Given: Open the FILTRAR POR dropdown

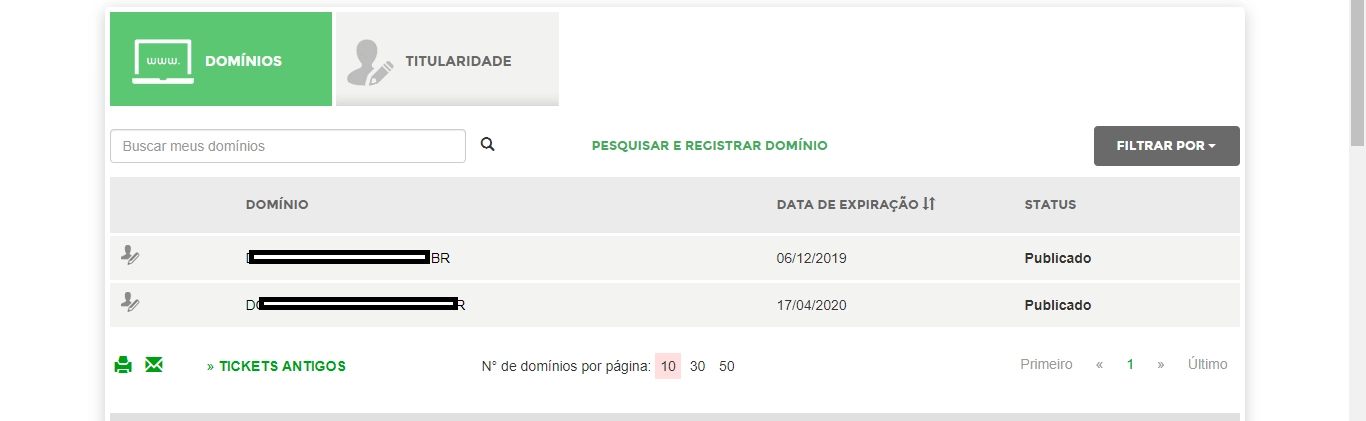Looking at the screenshot, I should coord(1166,146).
